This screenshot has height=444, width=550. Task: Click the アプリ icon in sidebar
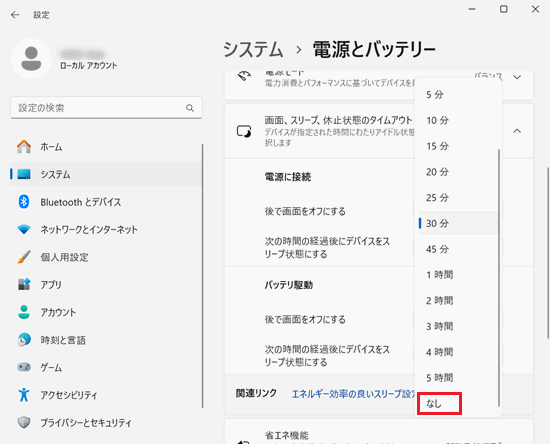[x=24, y=284]
